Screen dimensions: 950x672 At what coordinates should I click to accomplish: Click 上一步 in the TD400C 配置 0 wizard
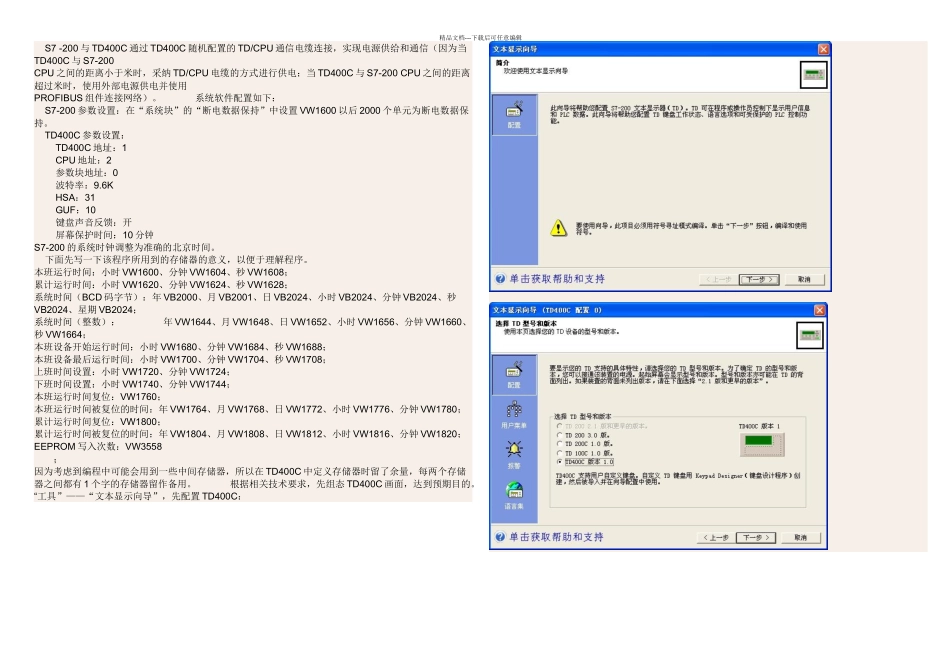(716, 537)
